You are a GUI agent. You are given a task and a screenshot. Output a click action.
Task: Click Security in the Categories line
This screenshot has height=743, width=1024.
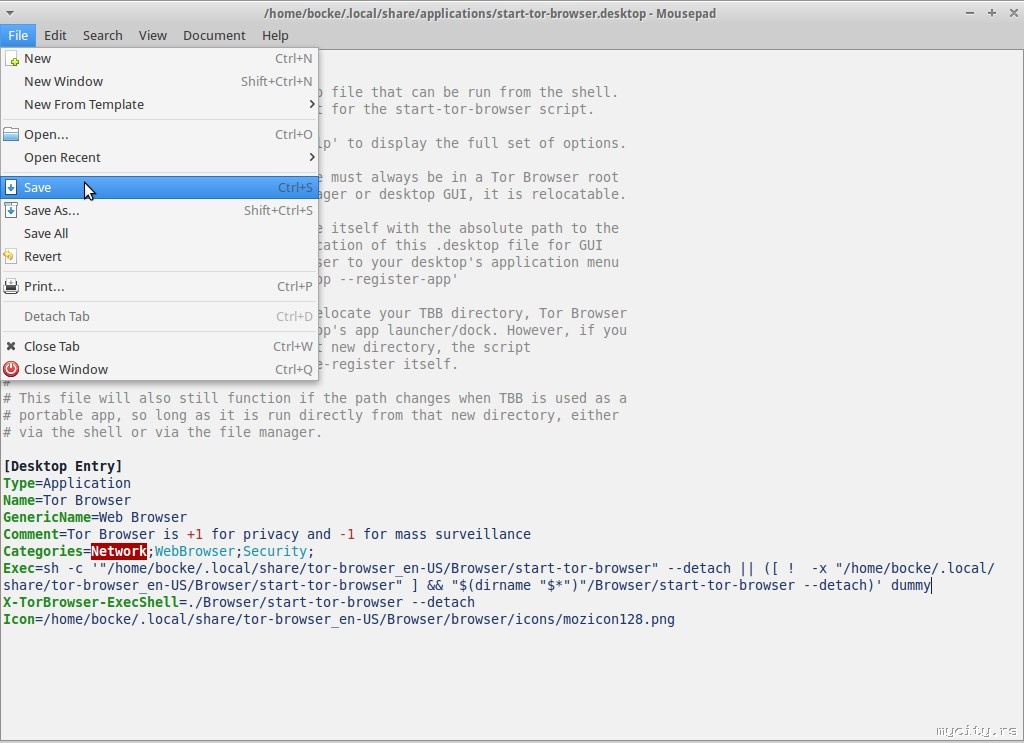(x=275, y=551)
